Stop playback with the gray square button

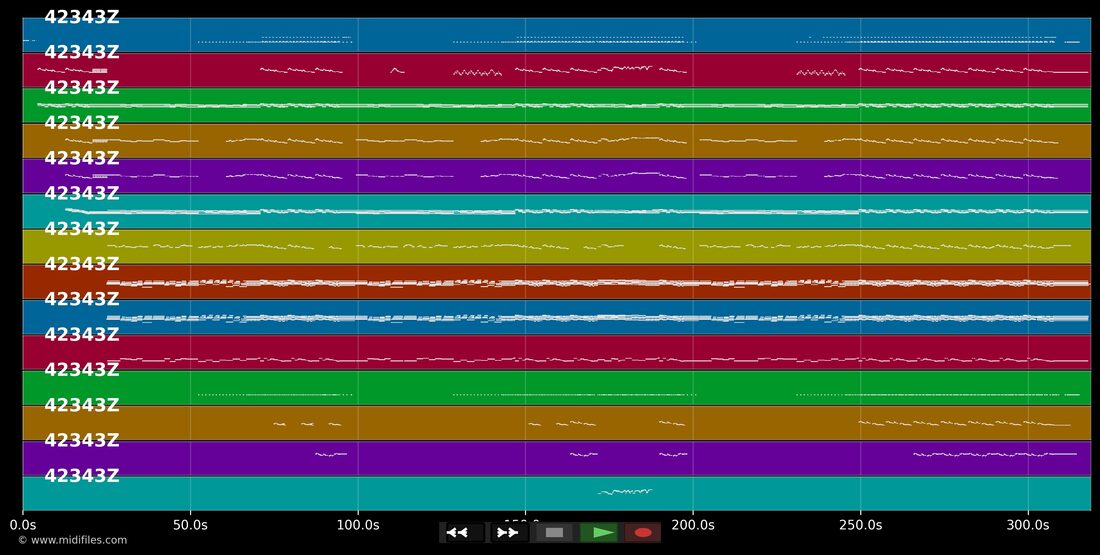tap(554, 533)
